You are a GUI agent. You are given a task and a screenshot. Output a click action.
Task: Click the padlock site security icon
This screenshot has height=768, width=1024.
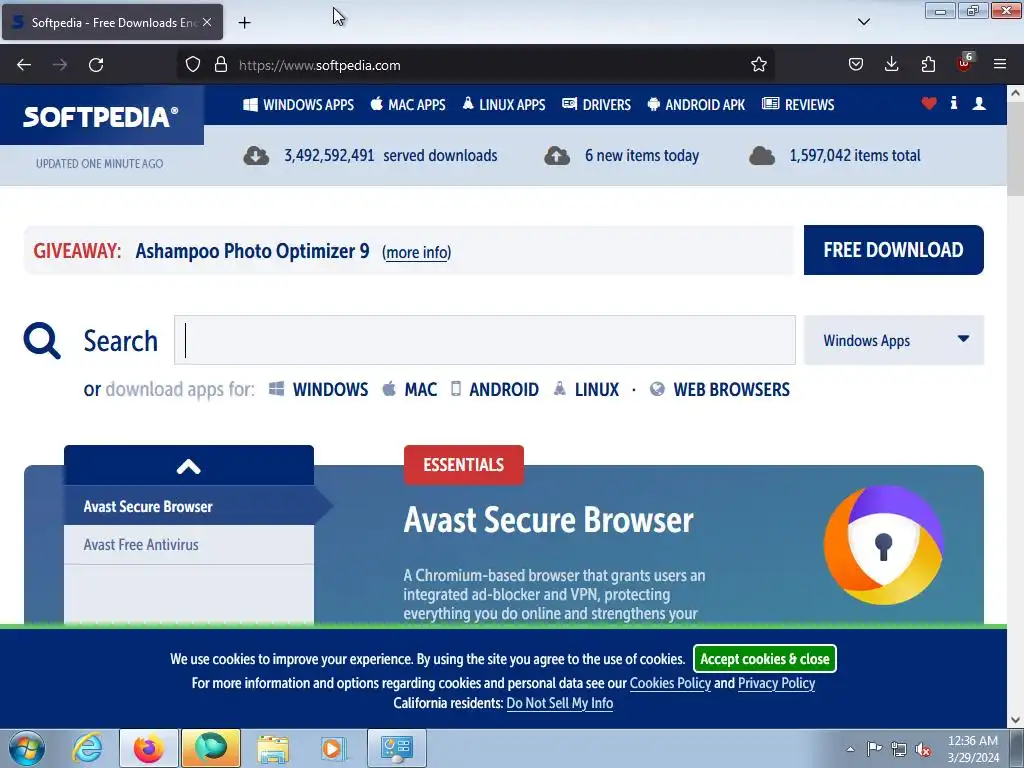pyautogui.click(x=221, y=65)
